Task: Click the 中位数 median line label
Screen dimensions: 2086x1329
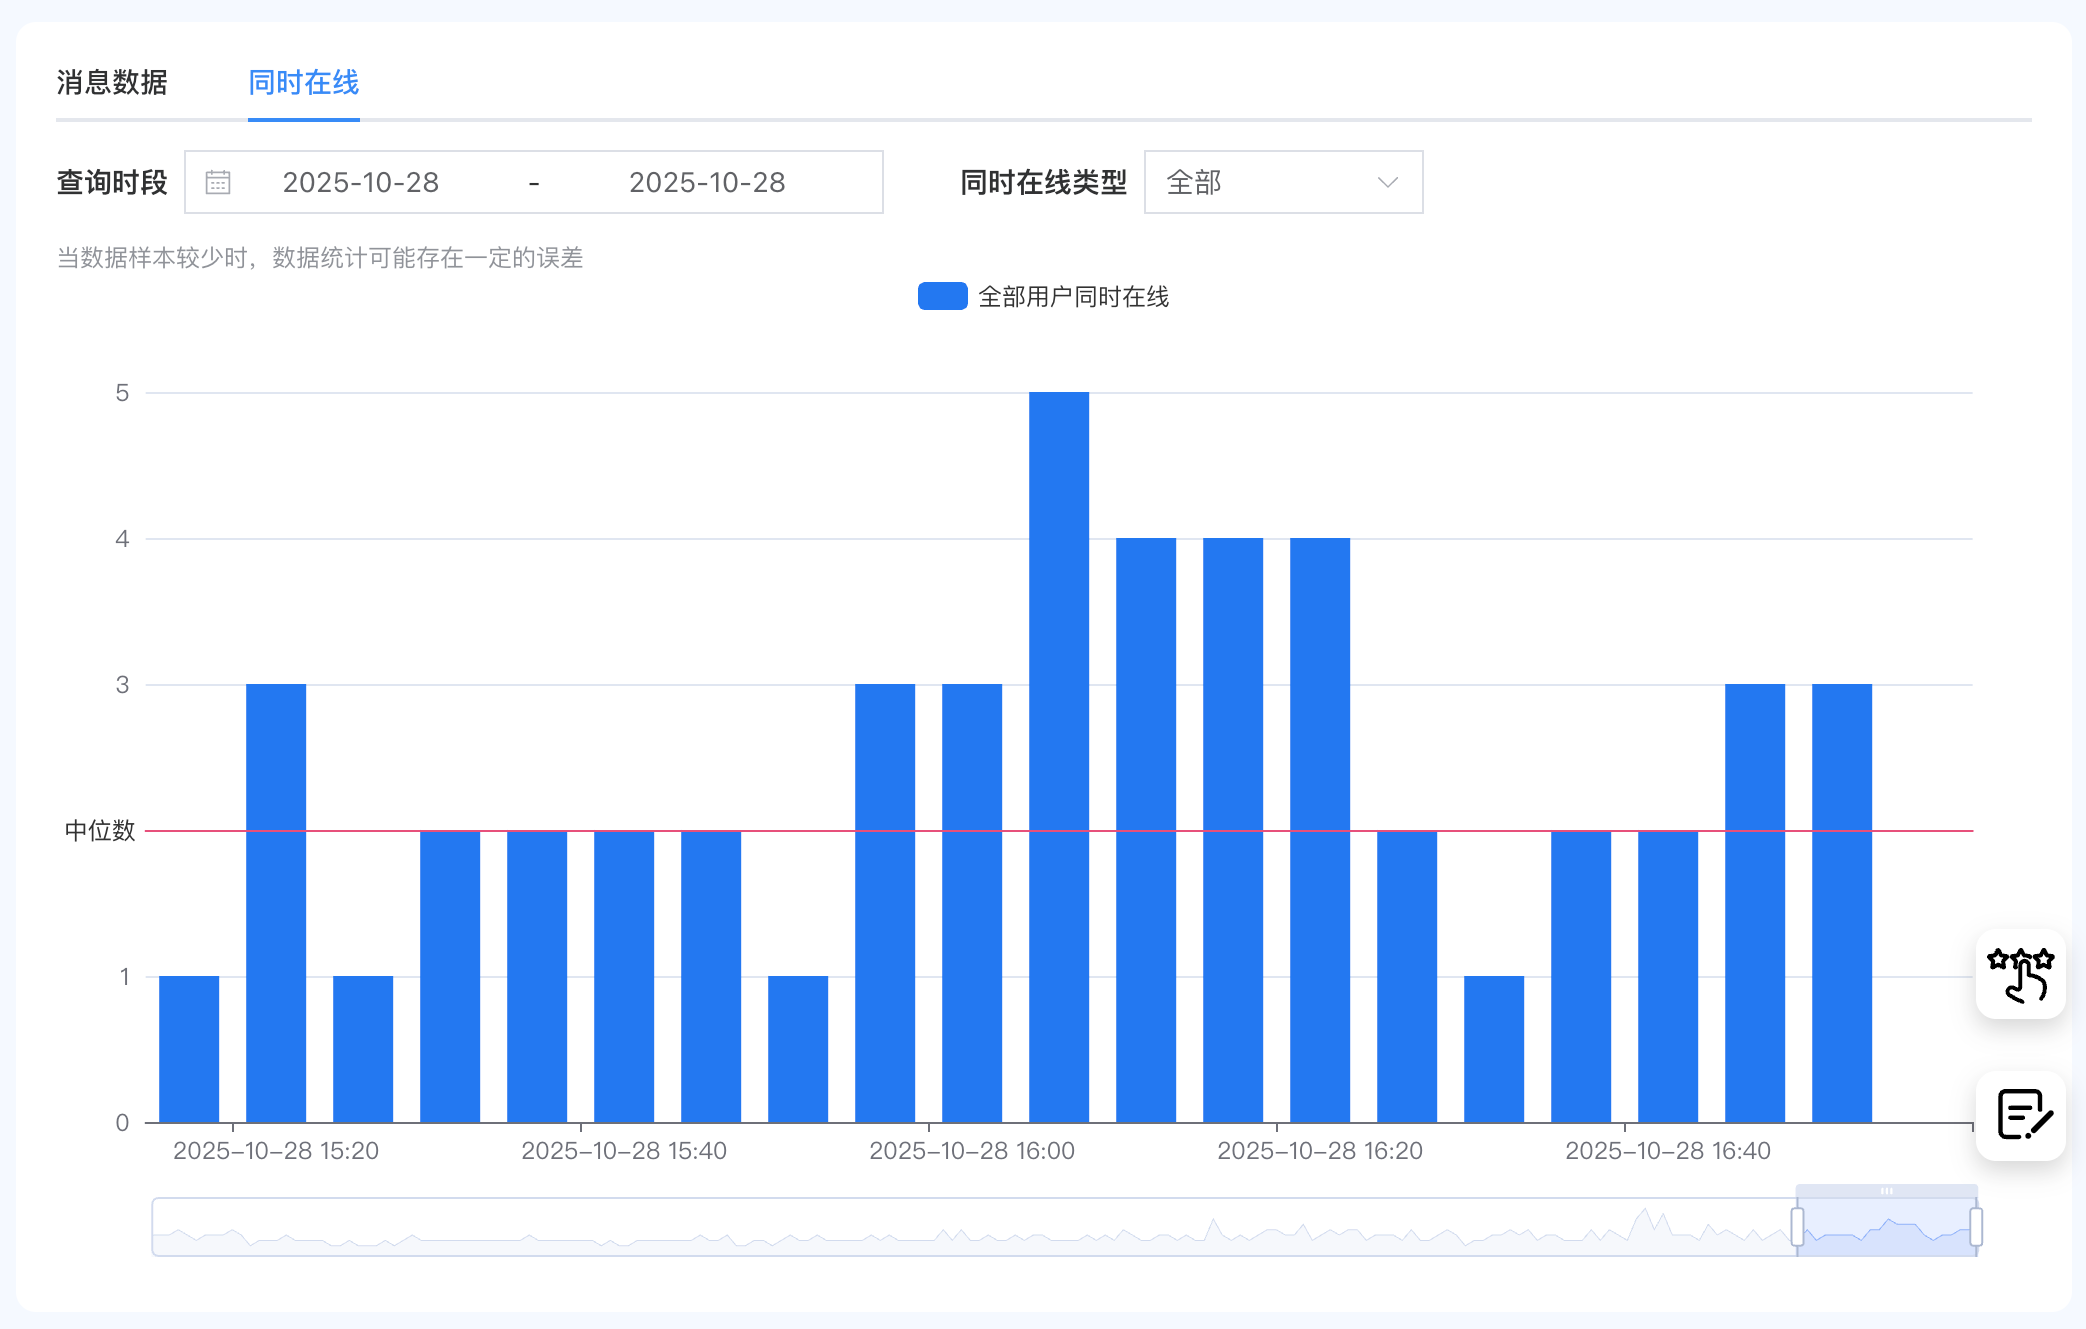Action: [99, 831]
